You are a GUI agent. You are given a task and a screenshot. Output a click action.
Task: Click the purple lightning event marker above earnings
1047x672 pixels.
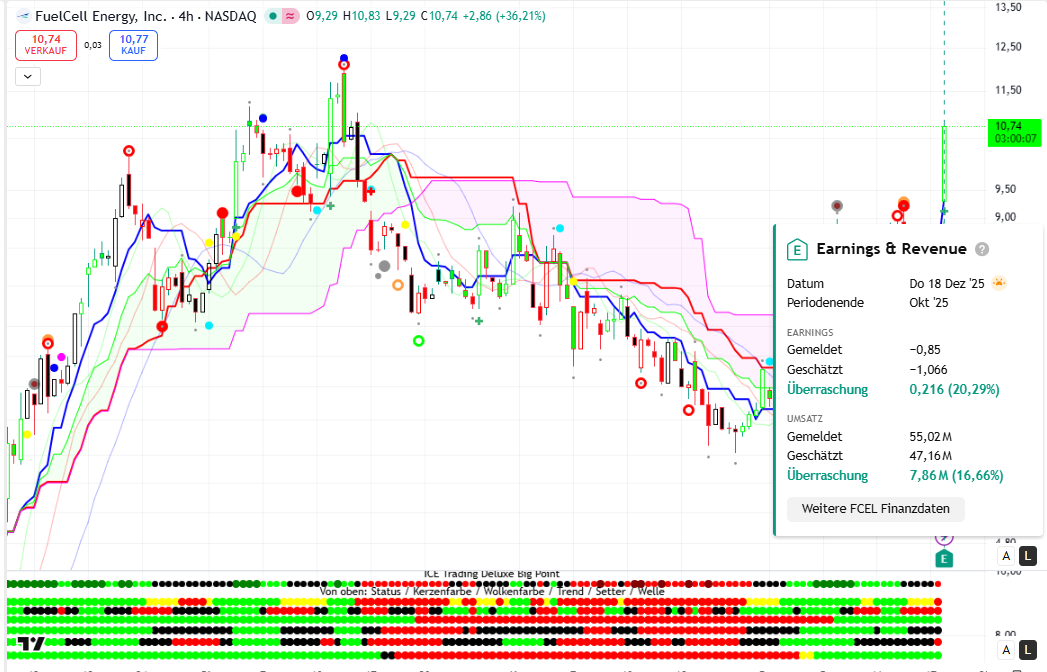coord(943,538)
